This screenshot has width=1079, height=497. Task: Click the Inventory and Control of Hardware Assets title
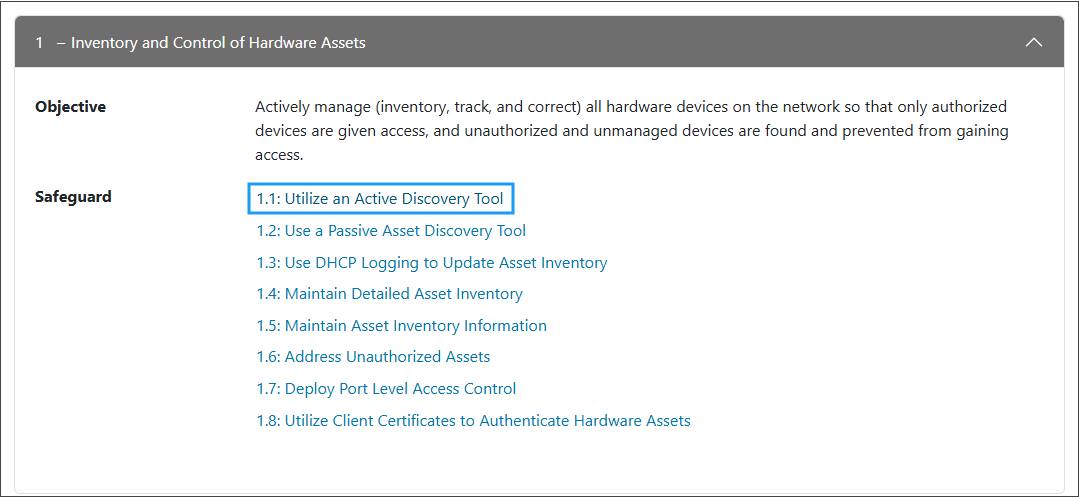click(x=218, y=43)
